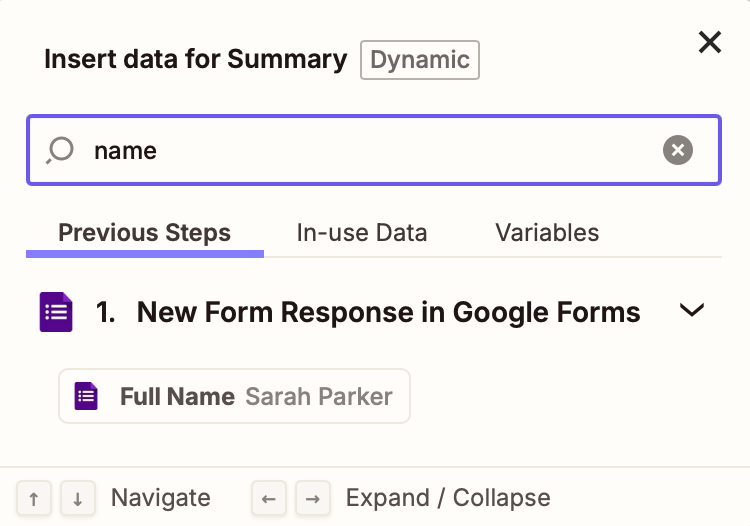
Task: Select the Previous Steps tab
Action: coord(144,233)
